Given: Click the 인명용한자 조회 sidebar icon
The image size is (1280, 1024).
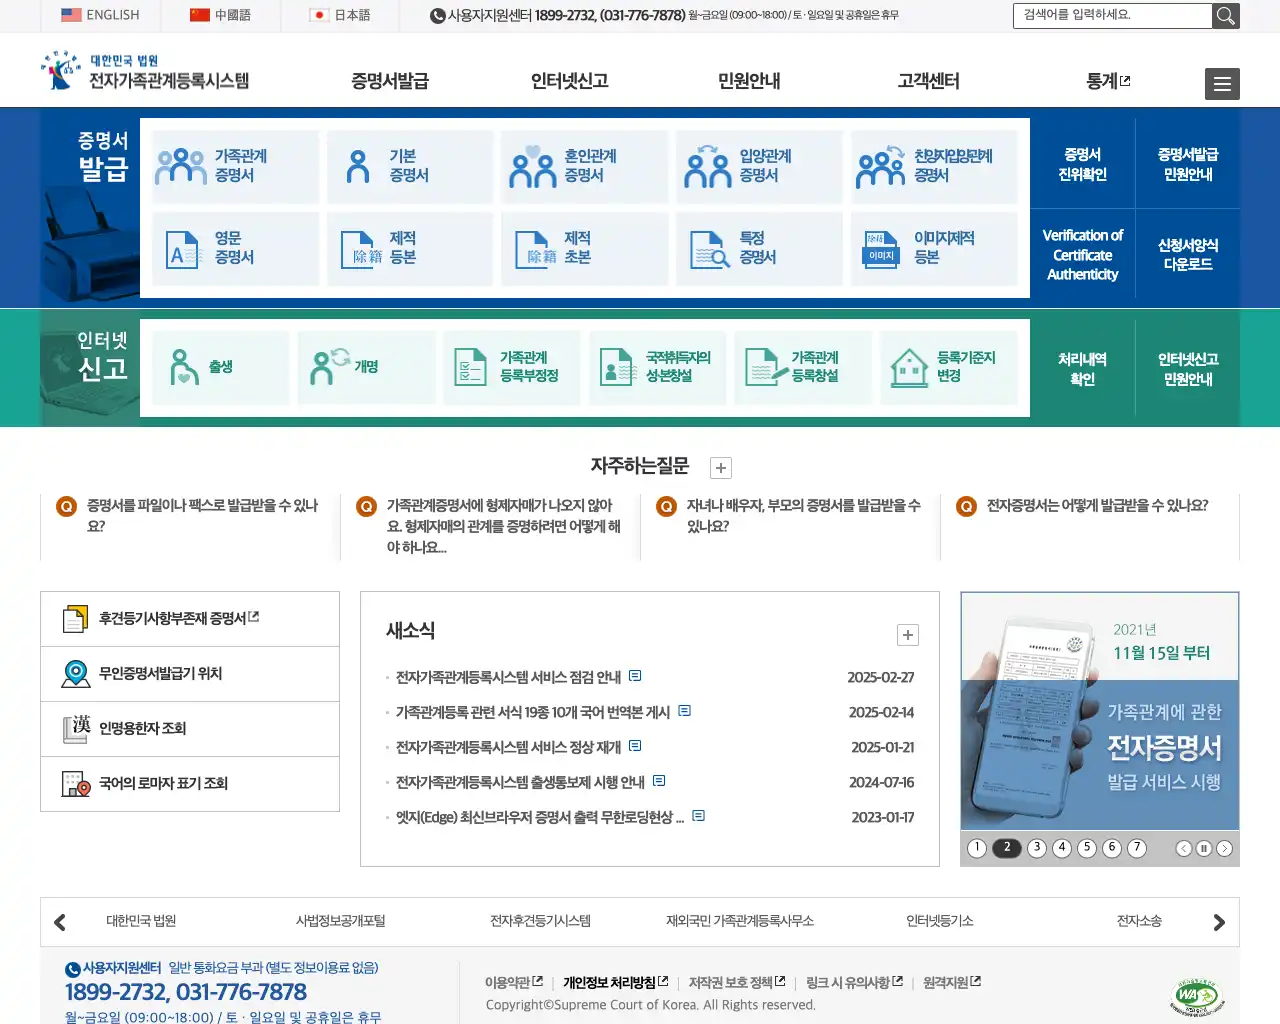Looking at the screenshot, I should 75,728.
